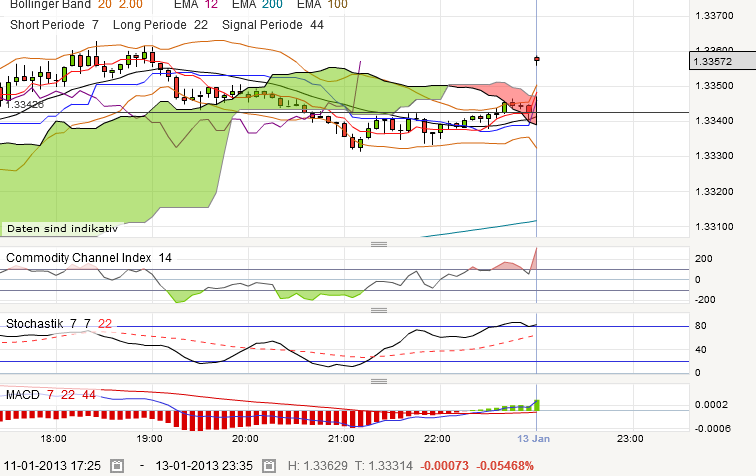Click the Signal Periode value 44
The image size is (756, 476).
point(317,25)
